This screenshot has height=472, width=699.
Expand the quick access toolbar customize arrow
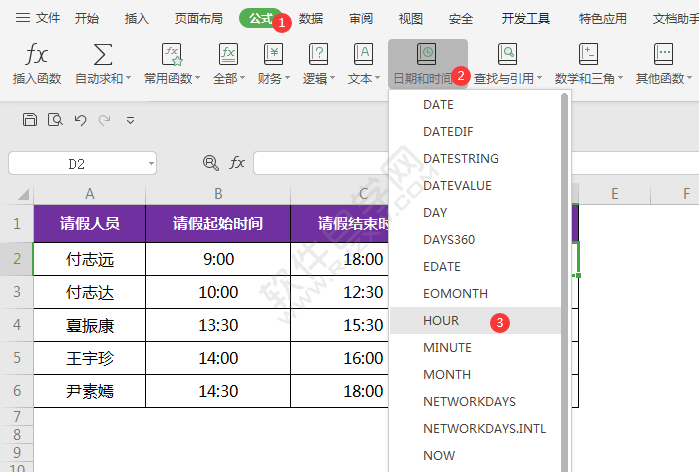click(130, 120)
